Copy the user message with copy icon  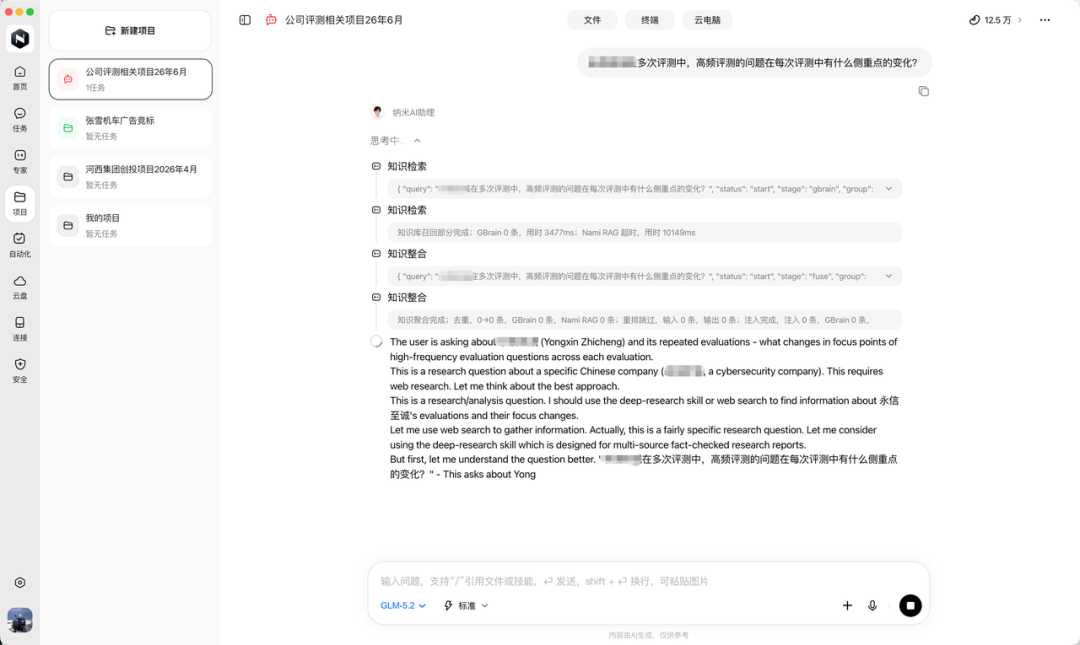click(924, 91)
